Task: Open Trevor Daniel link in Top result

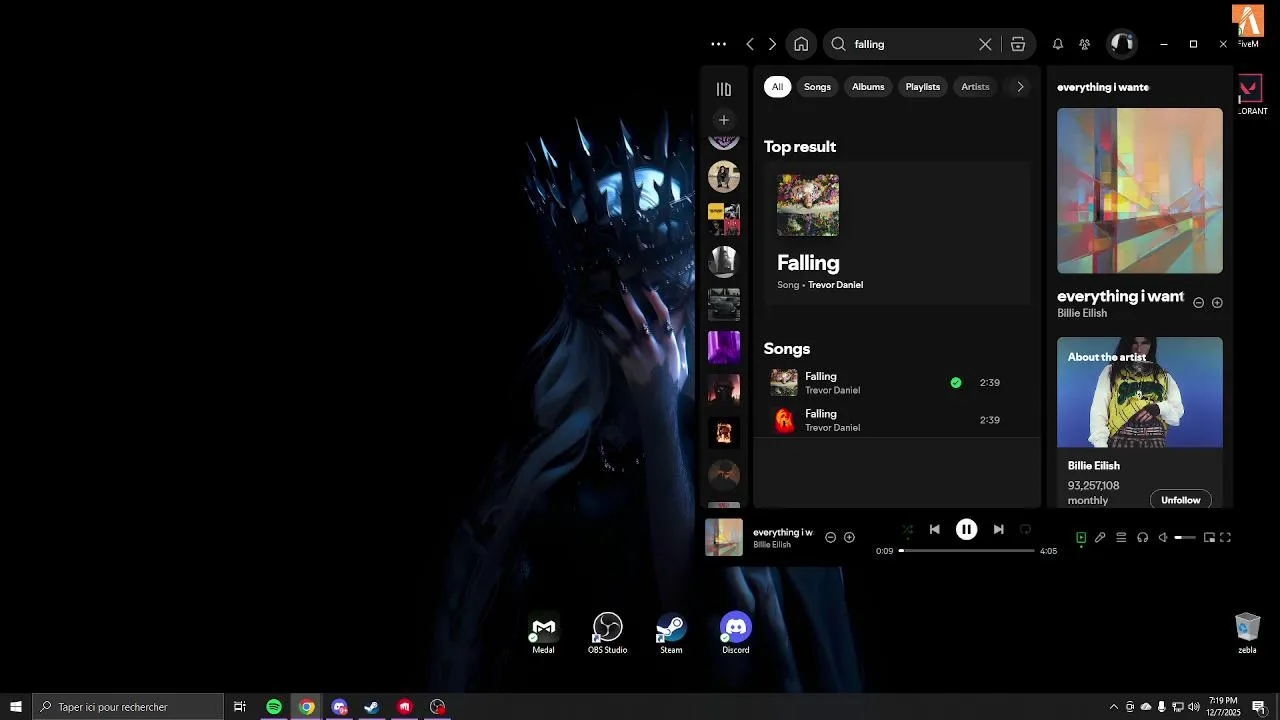Action: pyautogui.click(x=835, y=285)
